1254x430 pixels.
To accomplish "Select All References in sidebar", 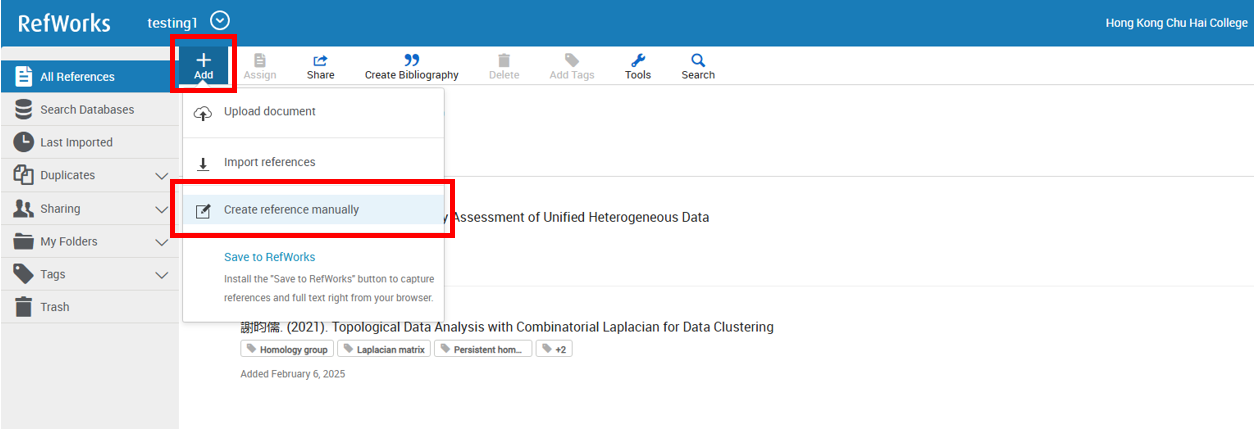I will pos(77,77).
